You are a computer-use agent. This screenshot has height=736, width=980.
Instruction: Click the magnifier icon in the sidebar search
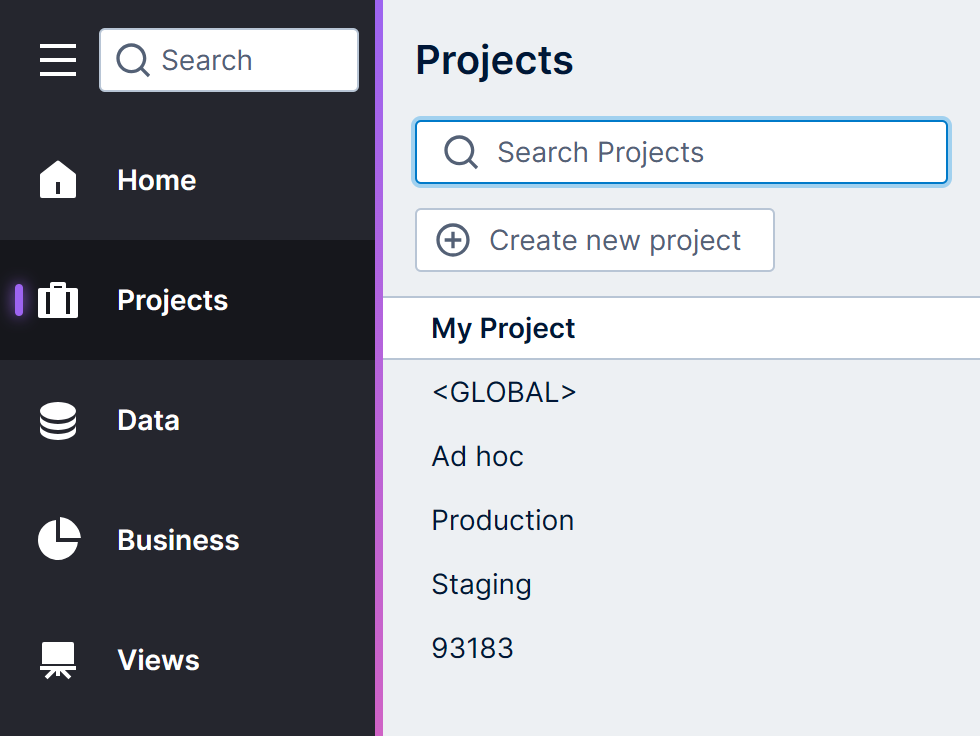pos(132,60)
